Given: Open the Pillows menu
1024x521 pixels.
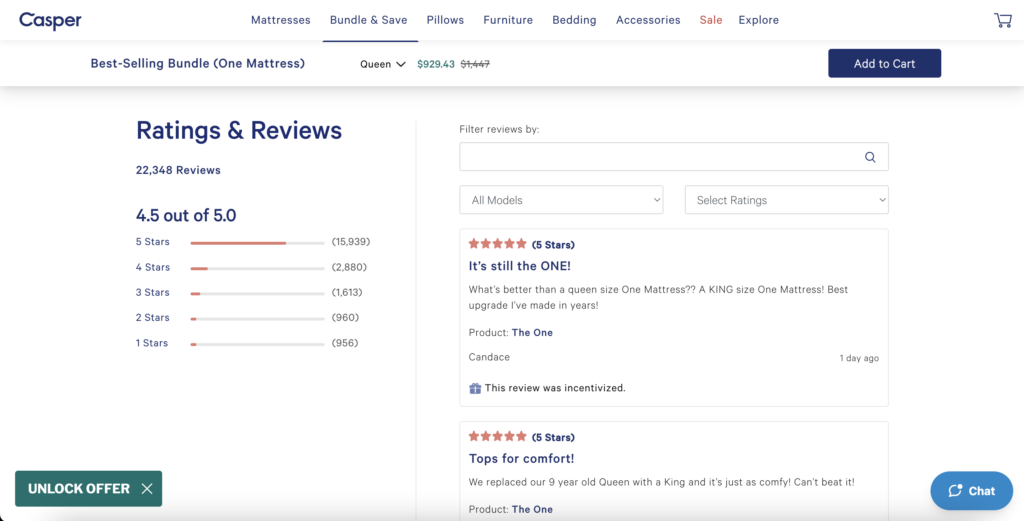Looking at the screenshot, I should click(445, 20).
